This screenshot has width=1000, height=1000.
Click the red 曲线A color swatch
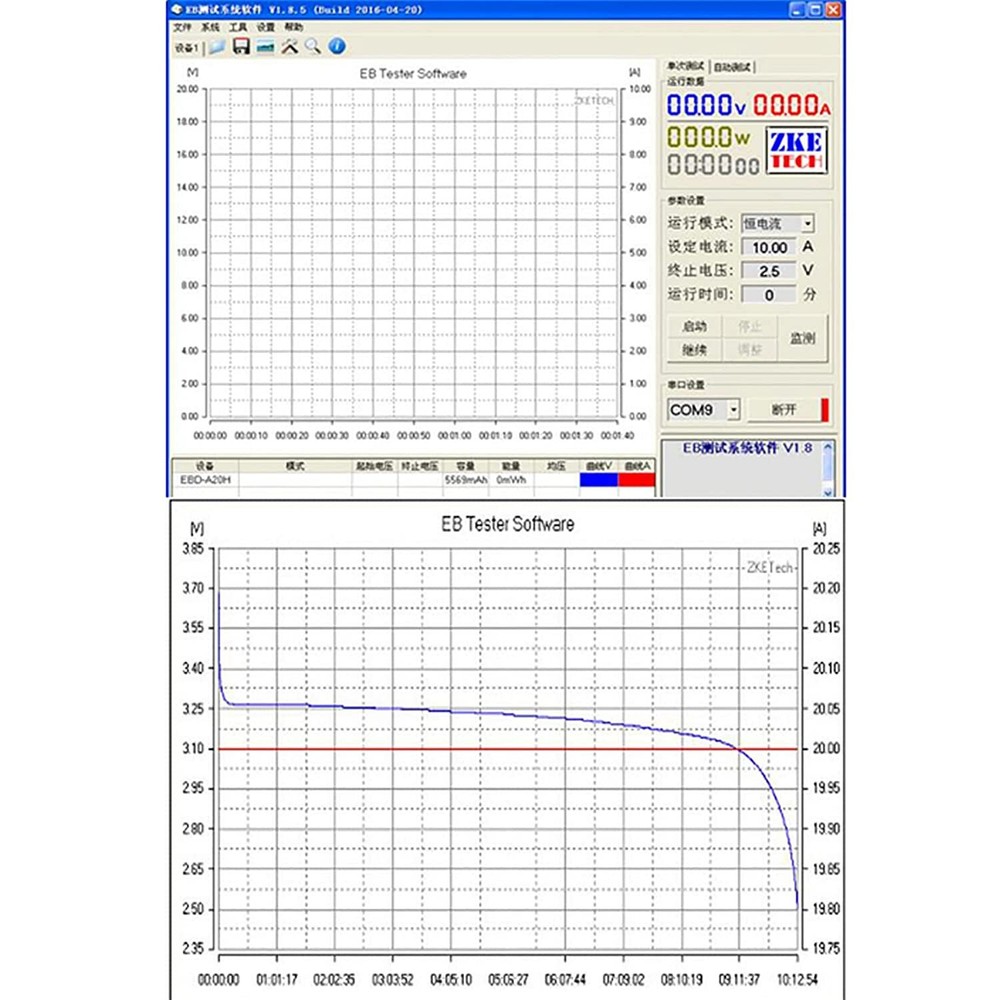636,480
